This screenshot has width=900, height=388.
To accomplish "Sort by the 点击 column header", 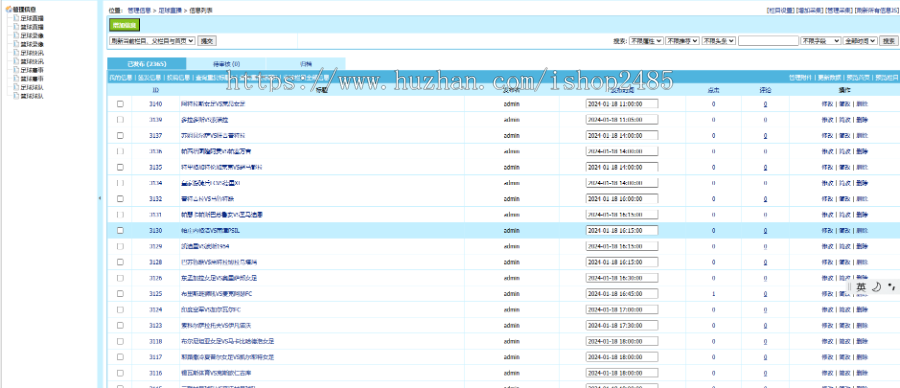I will pos(713,90).
